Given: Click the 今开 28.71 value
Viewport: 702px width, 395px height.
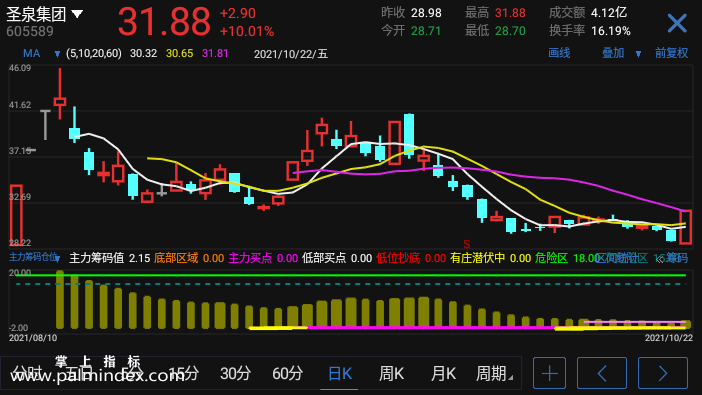Looking at the screenshot, I should pyautogui.click(x=426, y=31).
